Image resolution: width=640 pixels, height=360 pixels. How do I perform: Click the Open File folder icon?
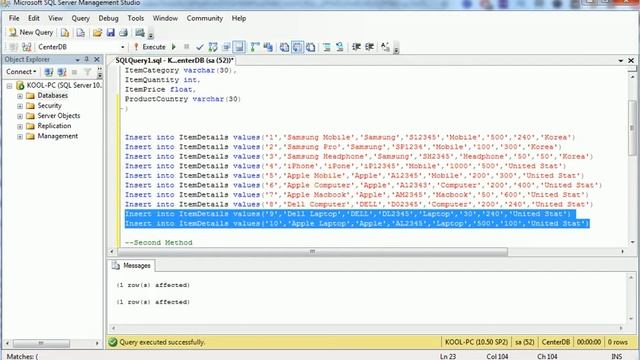coord(97,33)
